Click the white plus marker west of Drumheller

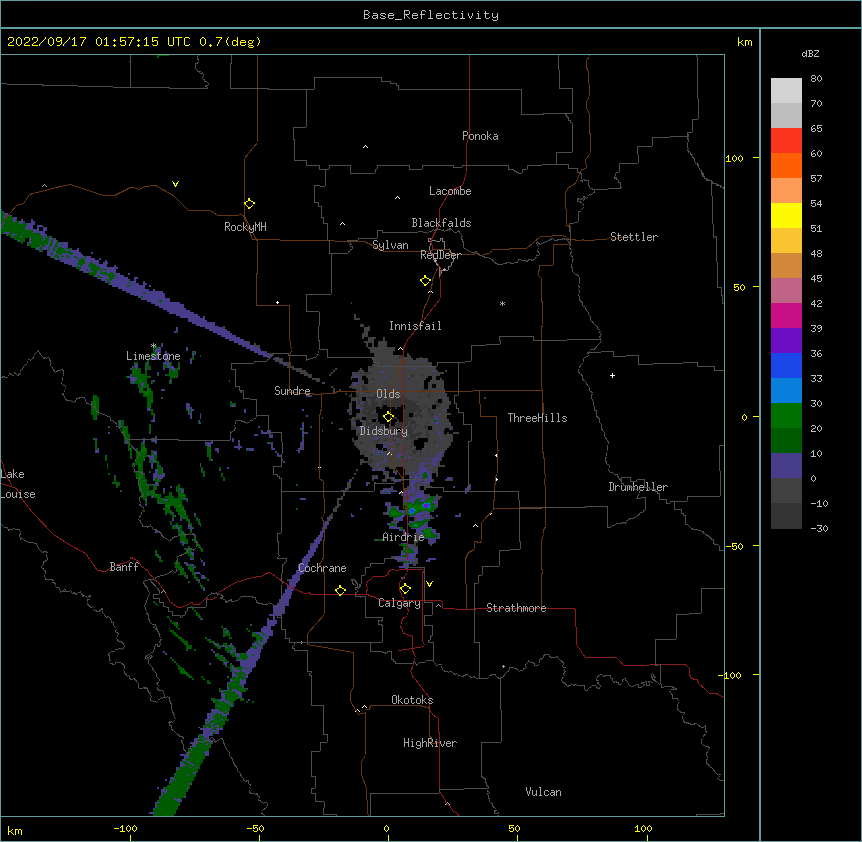coord(612,375)
